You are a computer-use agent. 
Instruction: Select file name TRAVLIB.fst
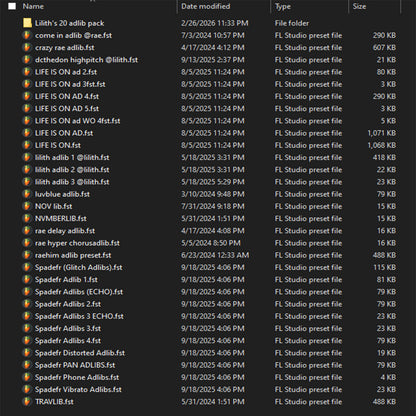point(54,402)
